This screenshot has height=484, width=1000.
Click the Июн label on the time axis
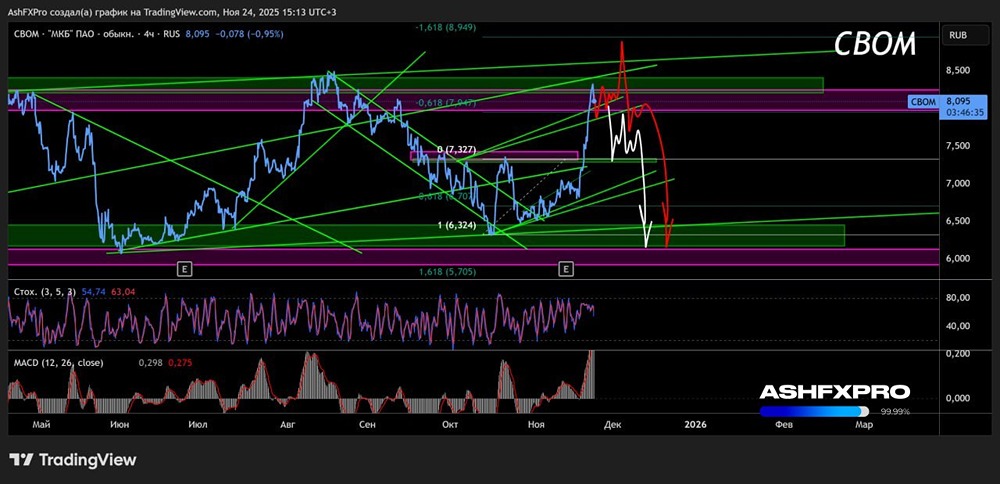point(120,424)
